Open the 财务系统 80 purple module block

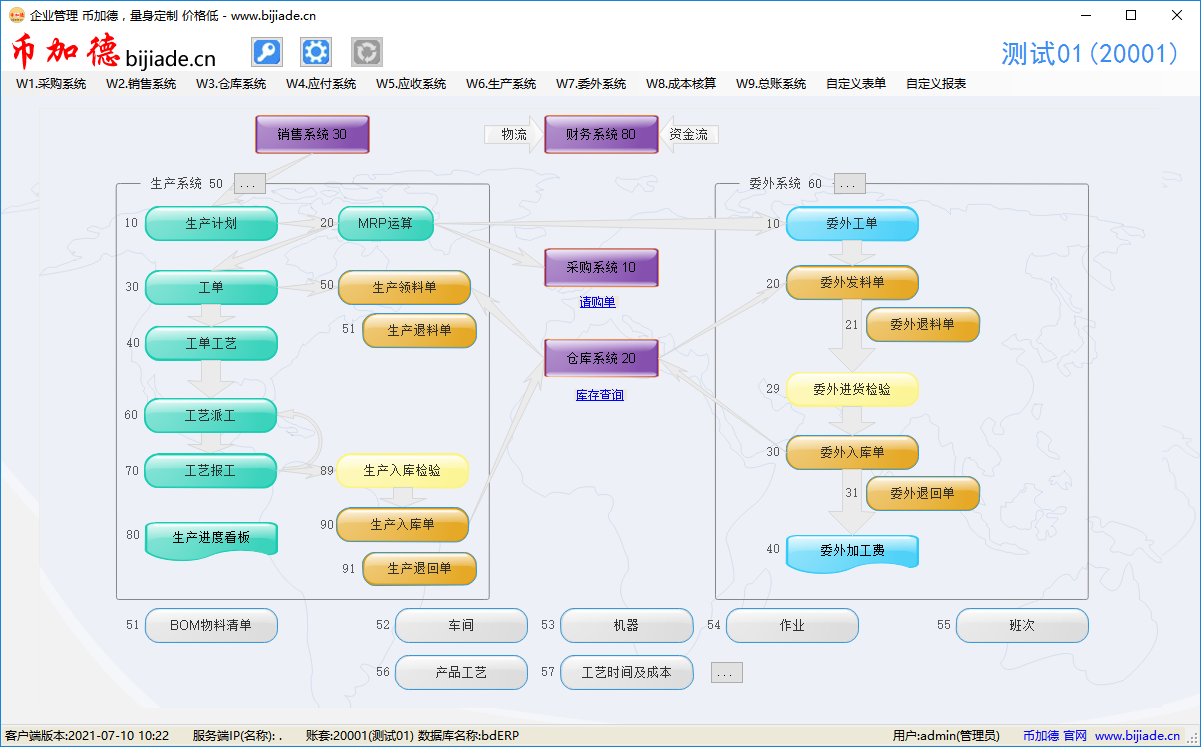[601, 134]
